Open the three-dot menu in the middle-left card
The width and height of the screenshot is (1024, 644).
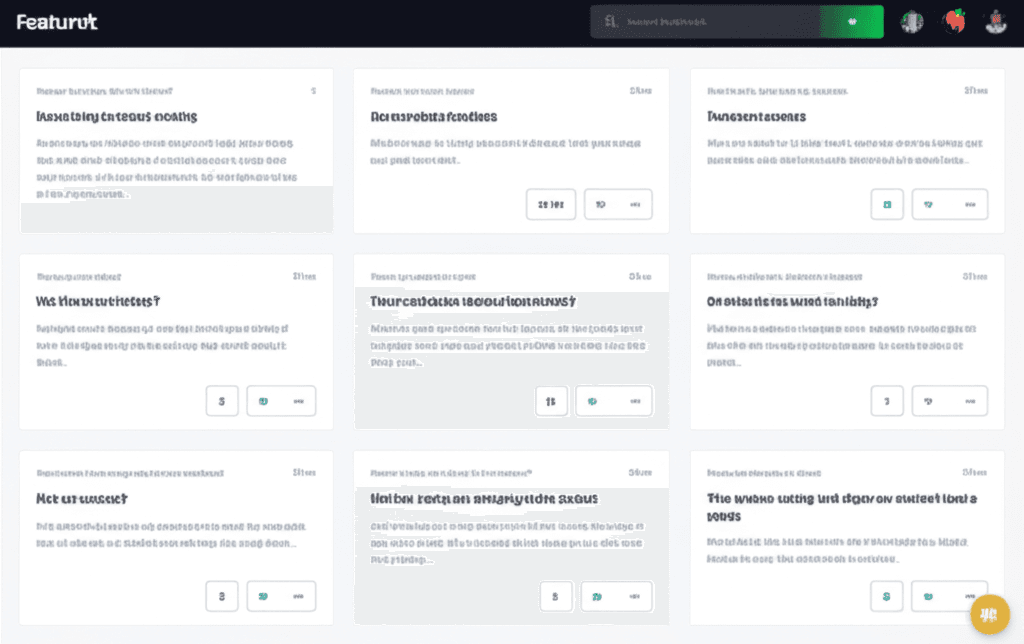point(298,401)
